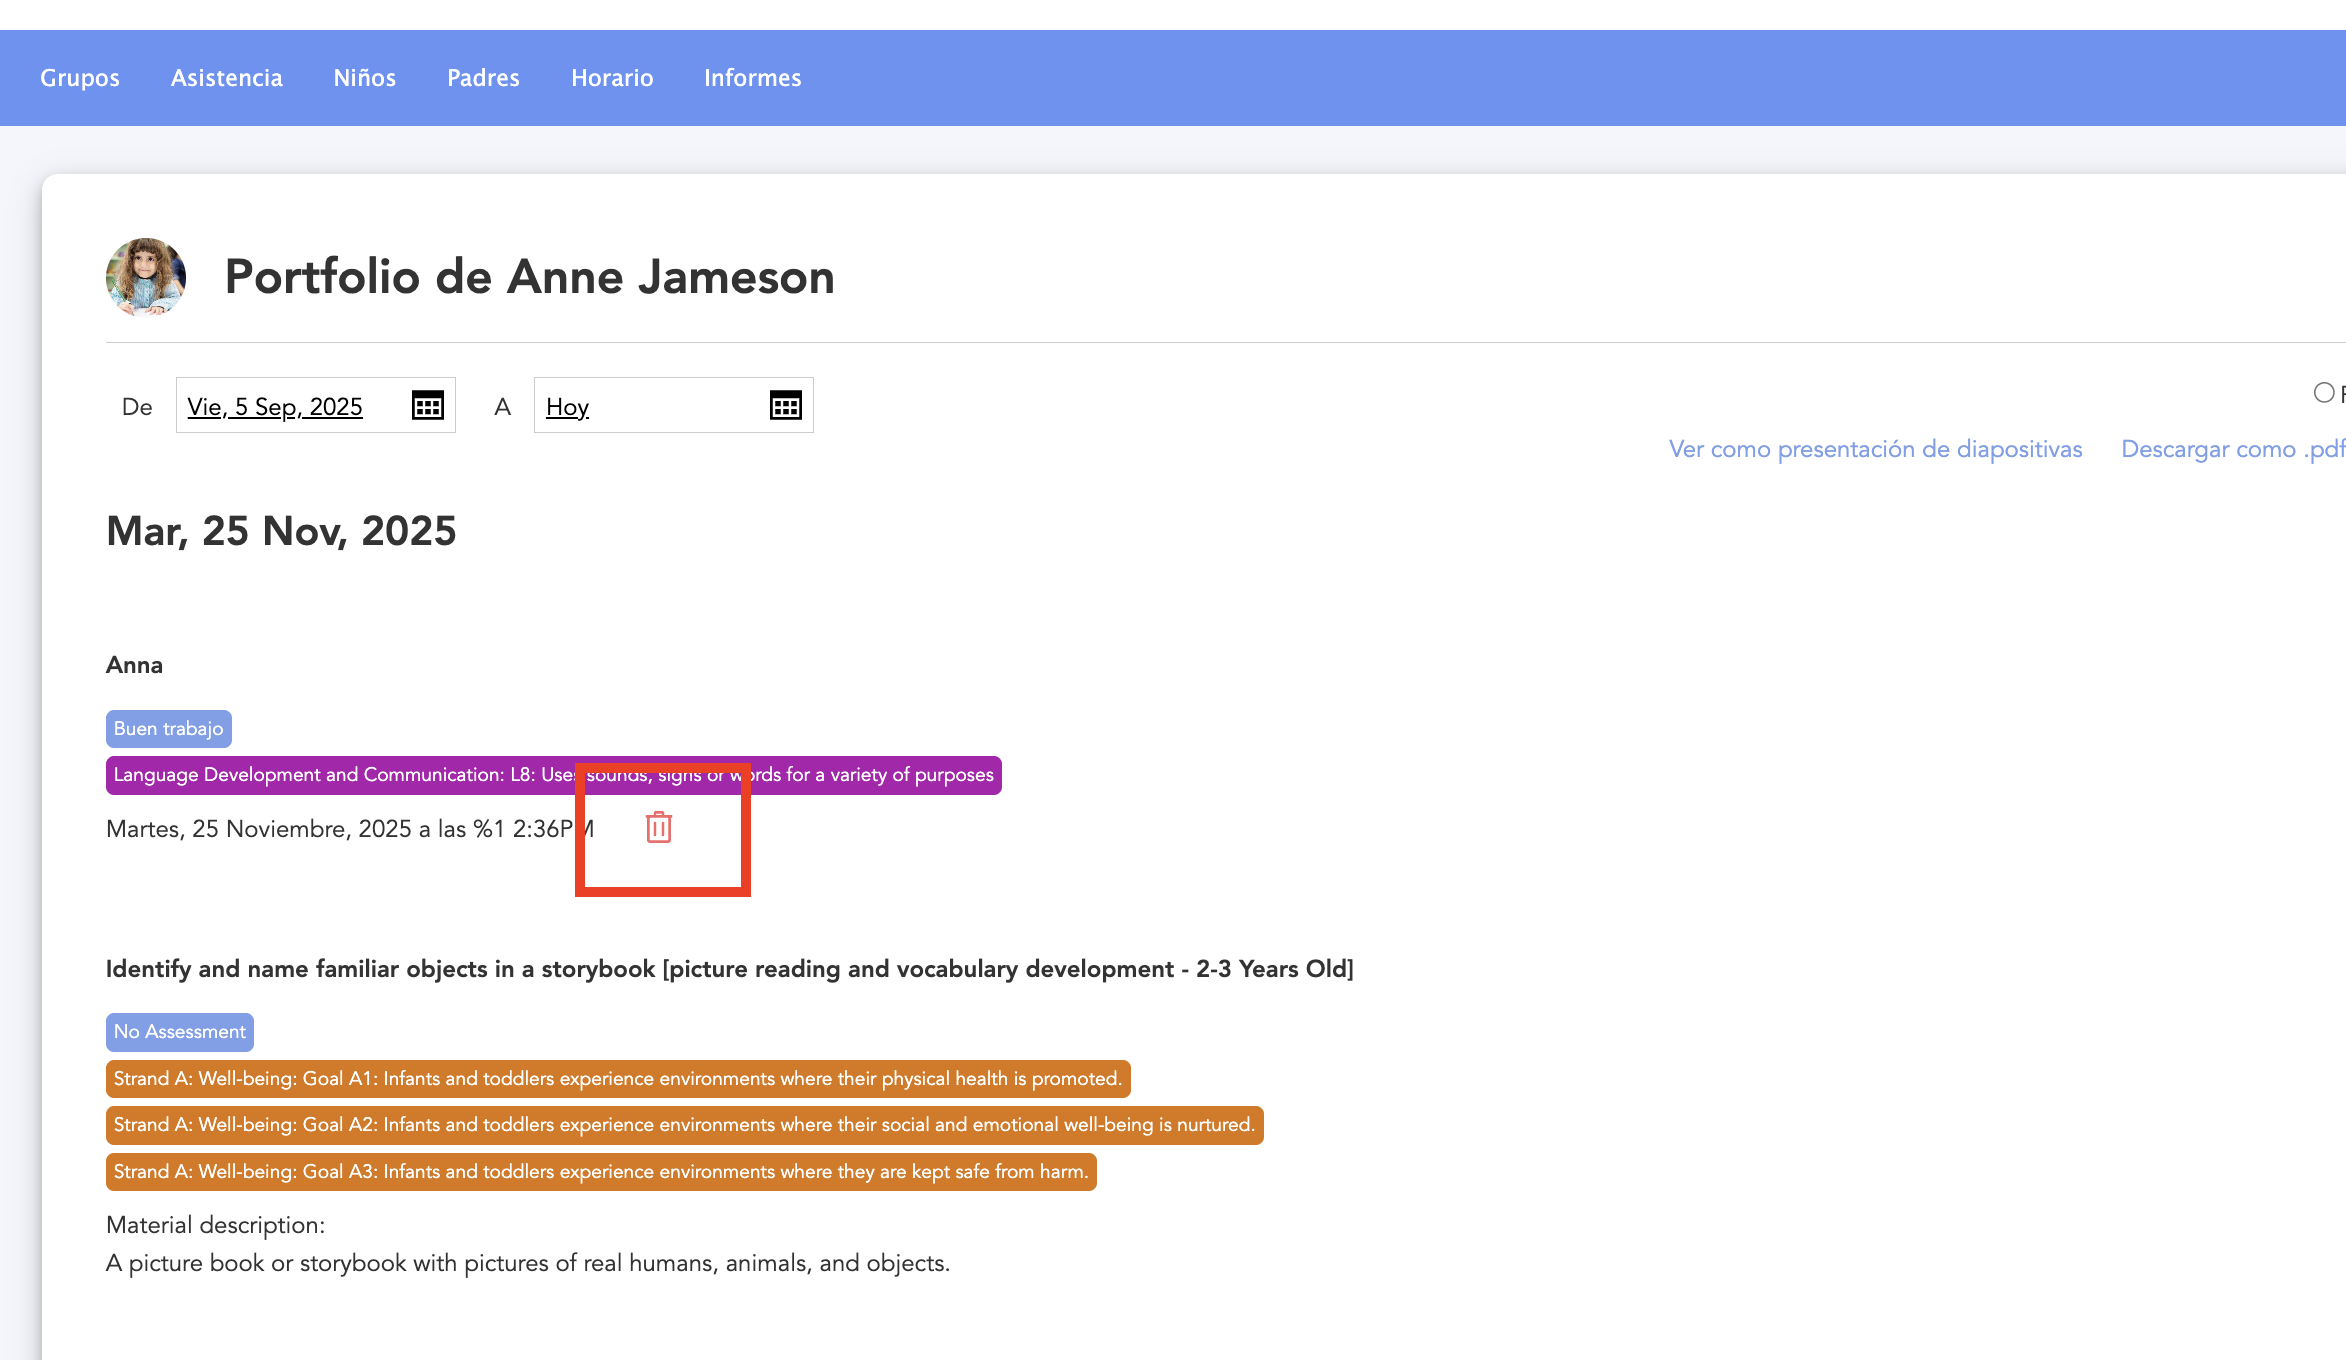The height and width of the screenshot is (1360, 2346).
Task: Go to the Asistencia section
Action: tap(227, 78)
